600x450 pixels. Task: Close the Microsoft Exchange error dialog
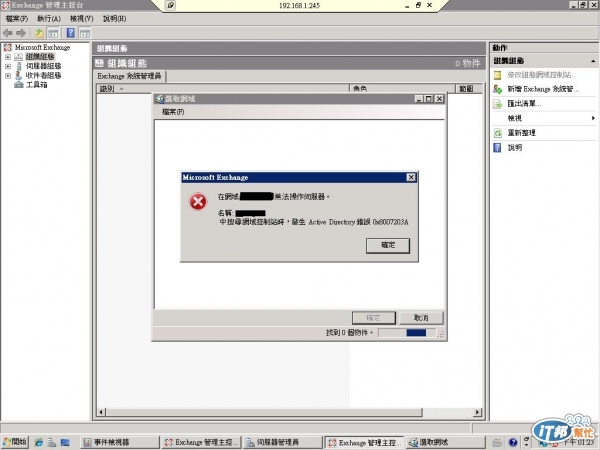click(x=411, y=177)
